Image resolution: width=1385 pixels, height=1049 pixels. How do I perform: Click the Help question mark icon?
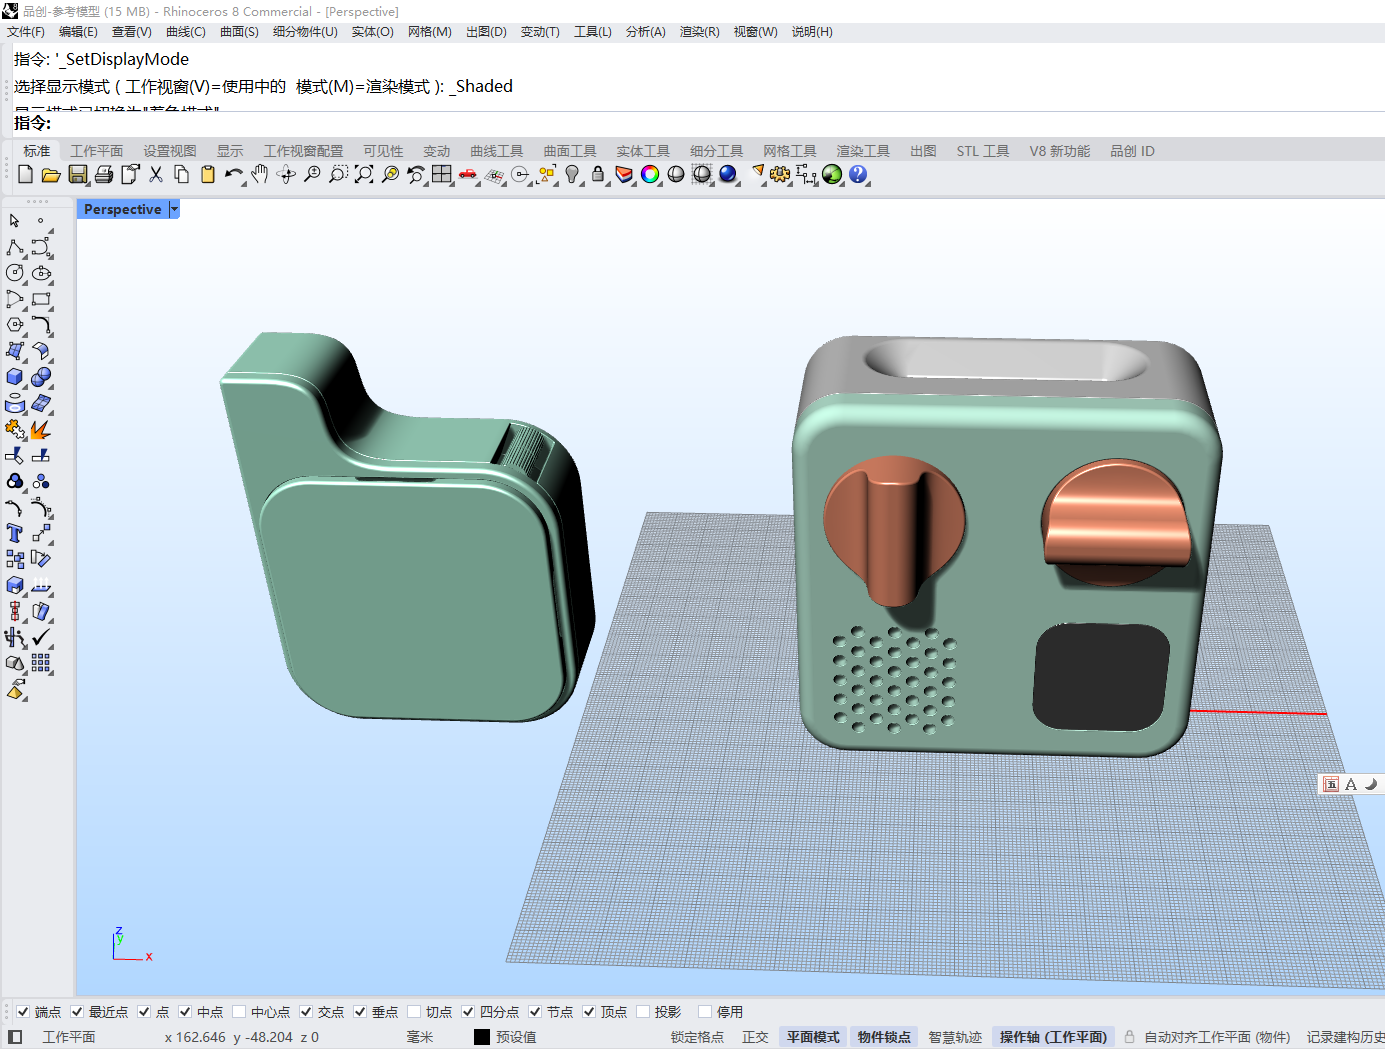coord(858,175)
